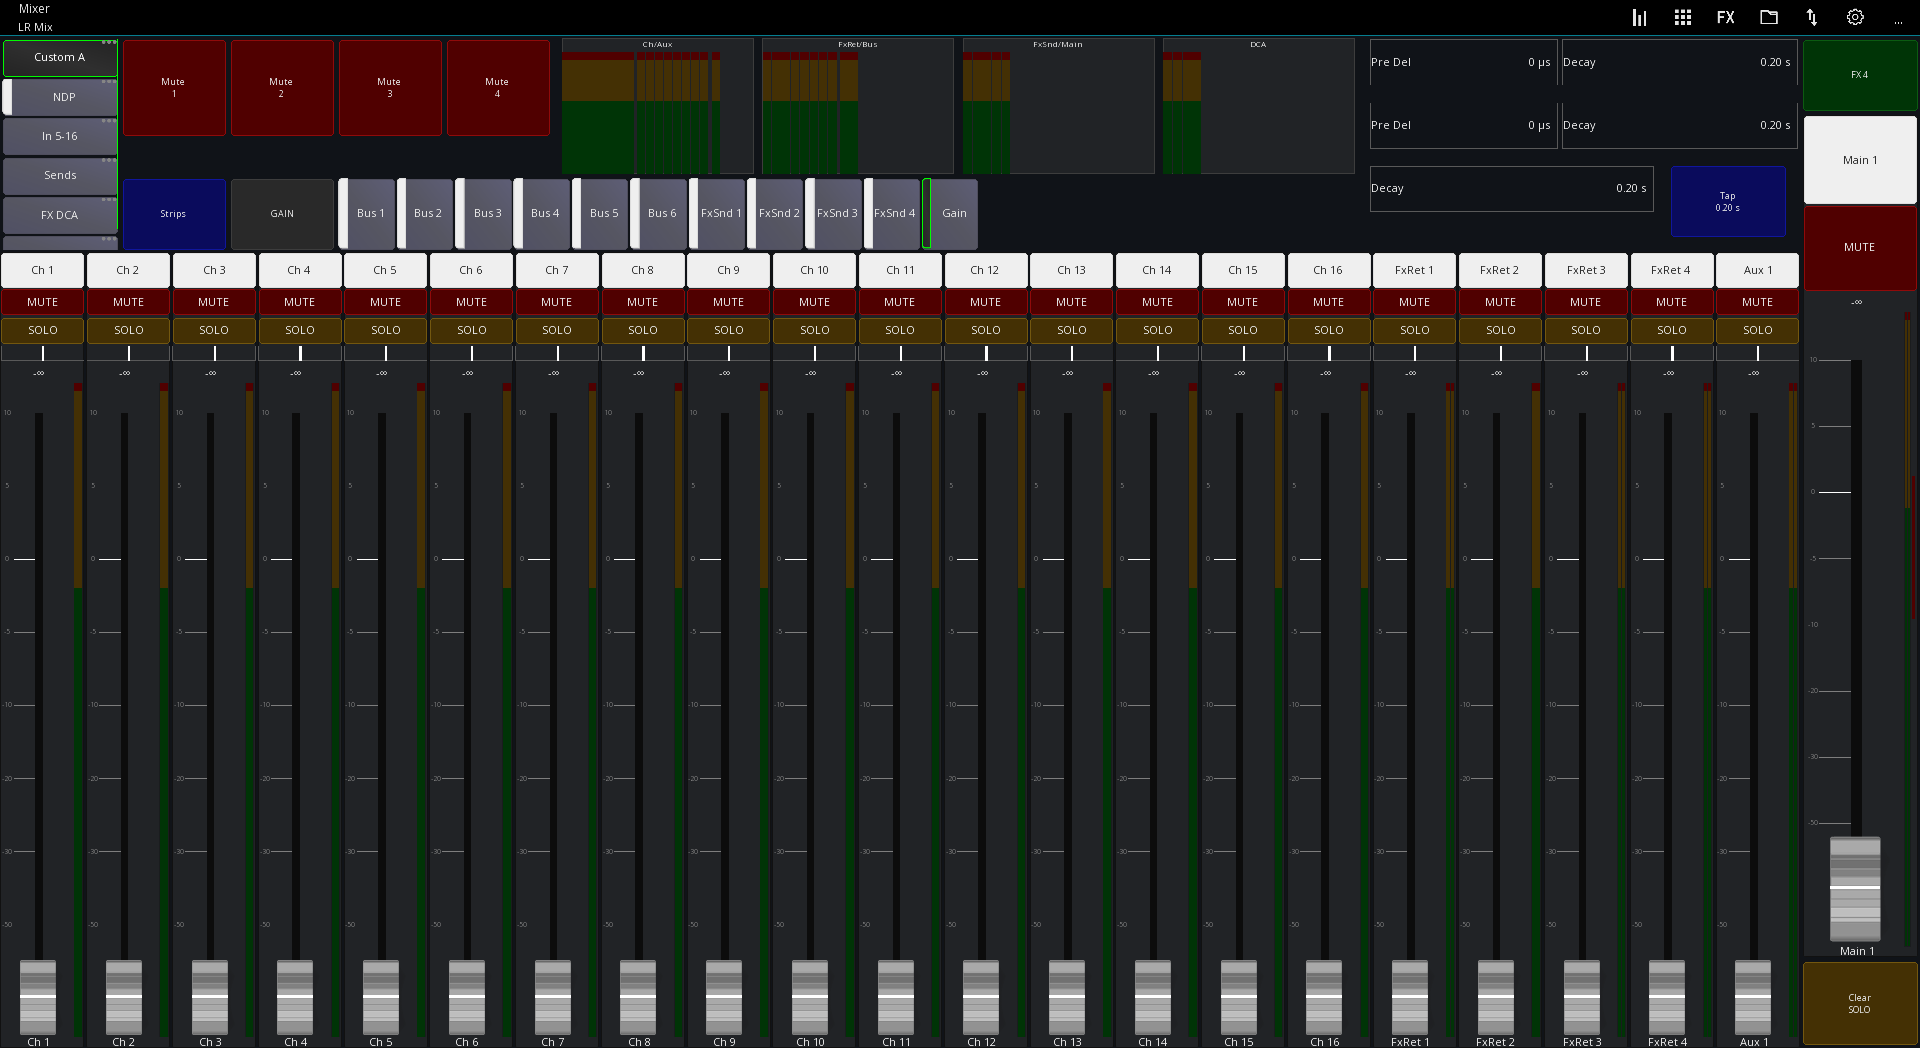Select the Bus 3 layer tab
The width and height of the screenshot is (1920, 1048).
coord(487,213)
